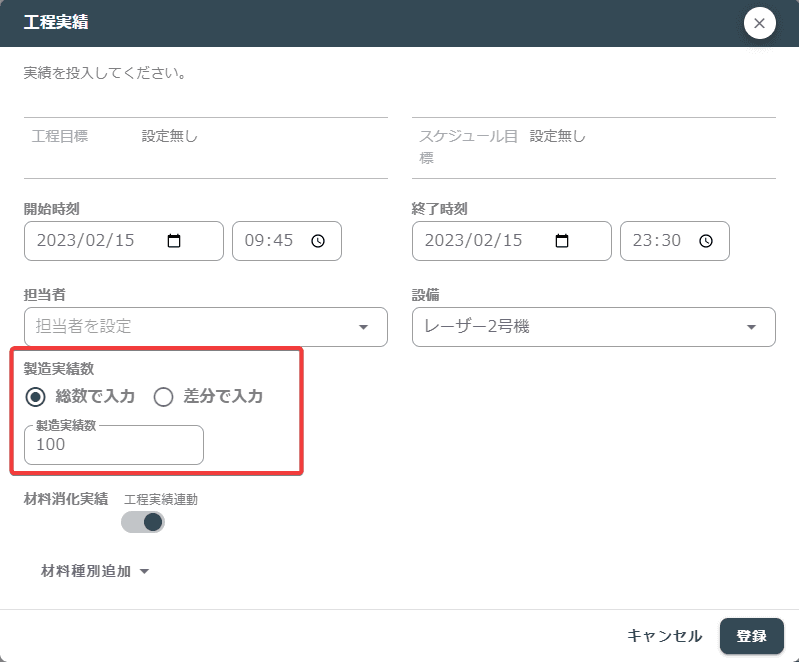Click the キャンセル button
The image size is (799, 662).
tap(664, 636)
